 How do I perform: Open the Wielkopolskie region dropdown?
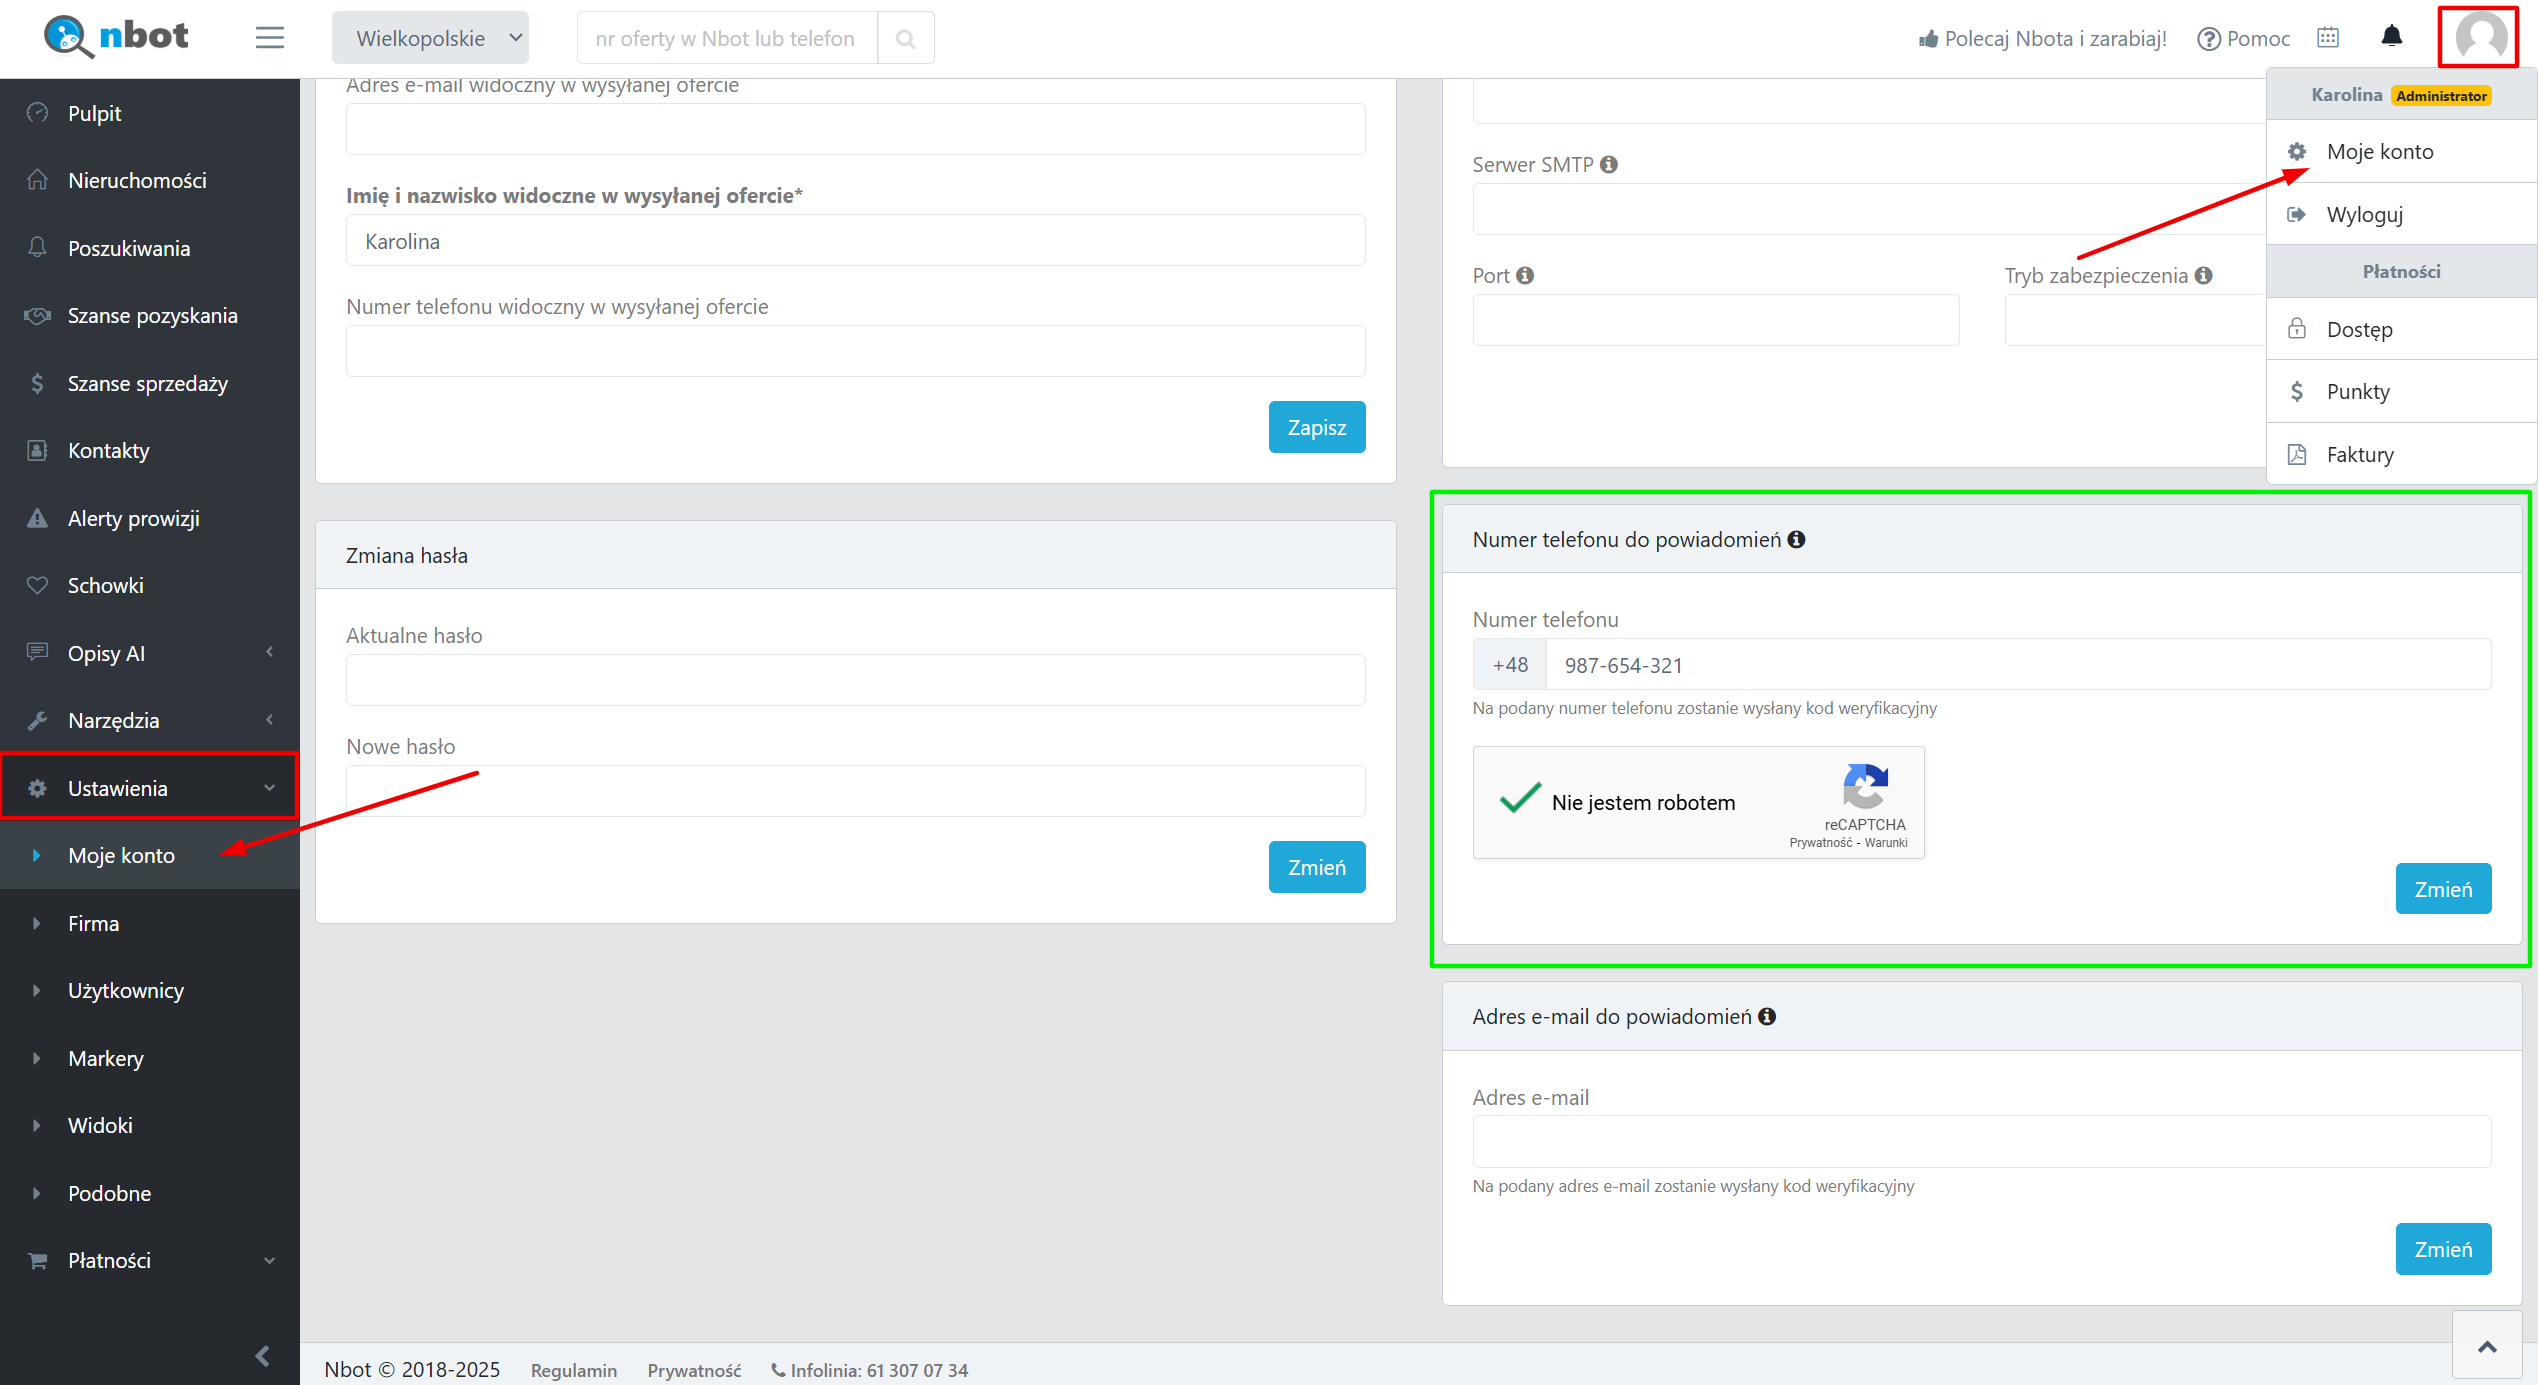(x=430, y=39)
